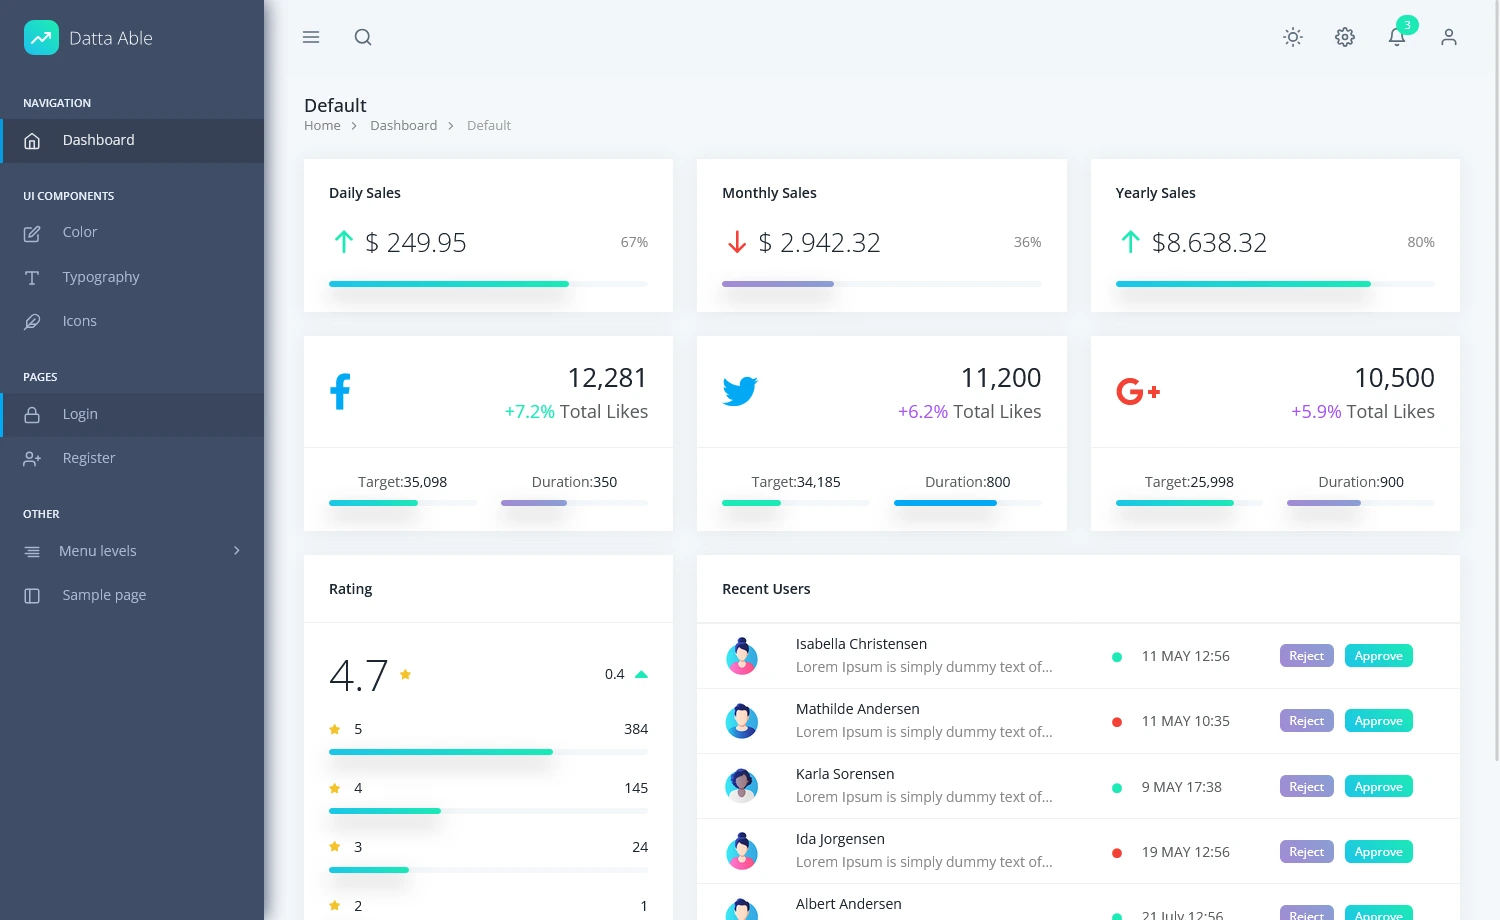Open the Typography page from the sidebar
This screenshot has width=1500, height=920.
(101, 277)
